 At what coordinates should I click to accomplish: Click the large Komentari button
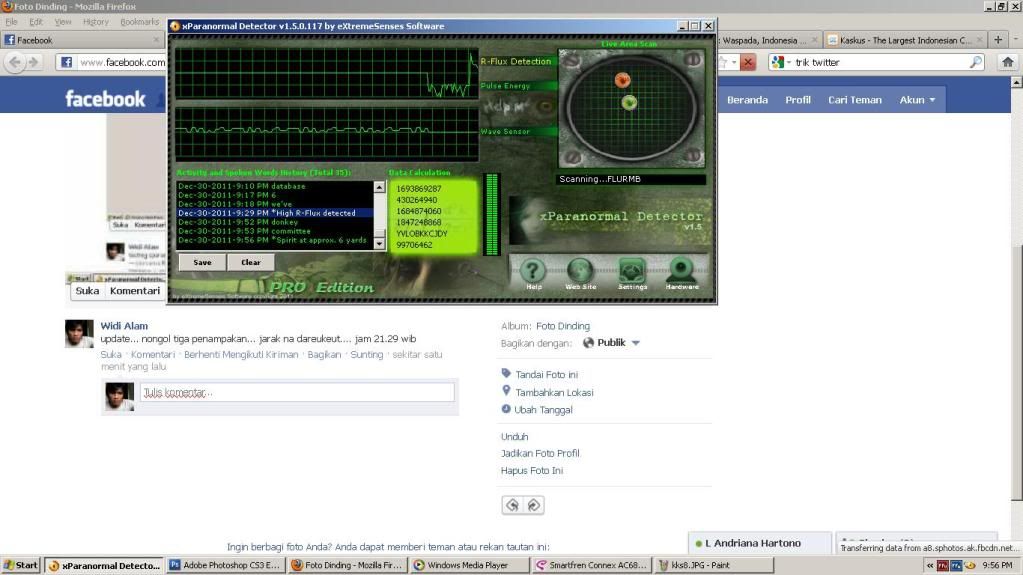point(134,291)
